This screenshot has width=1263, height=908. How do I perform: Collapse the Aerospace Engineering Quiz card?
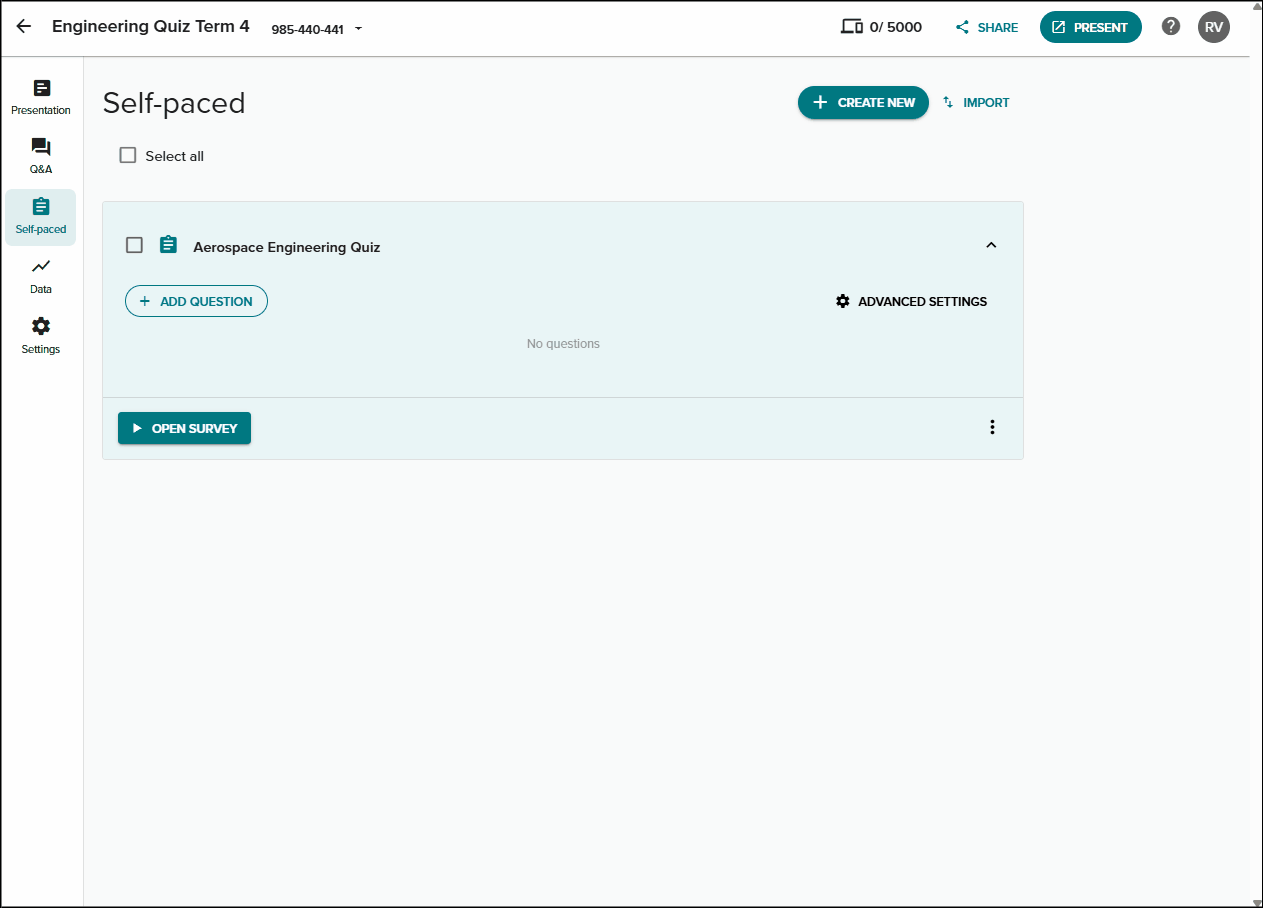991,245
